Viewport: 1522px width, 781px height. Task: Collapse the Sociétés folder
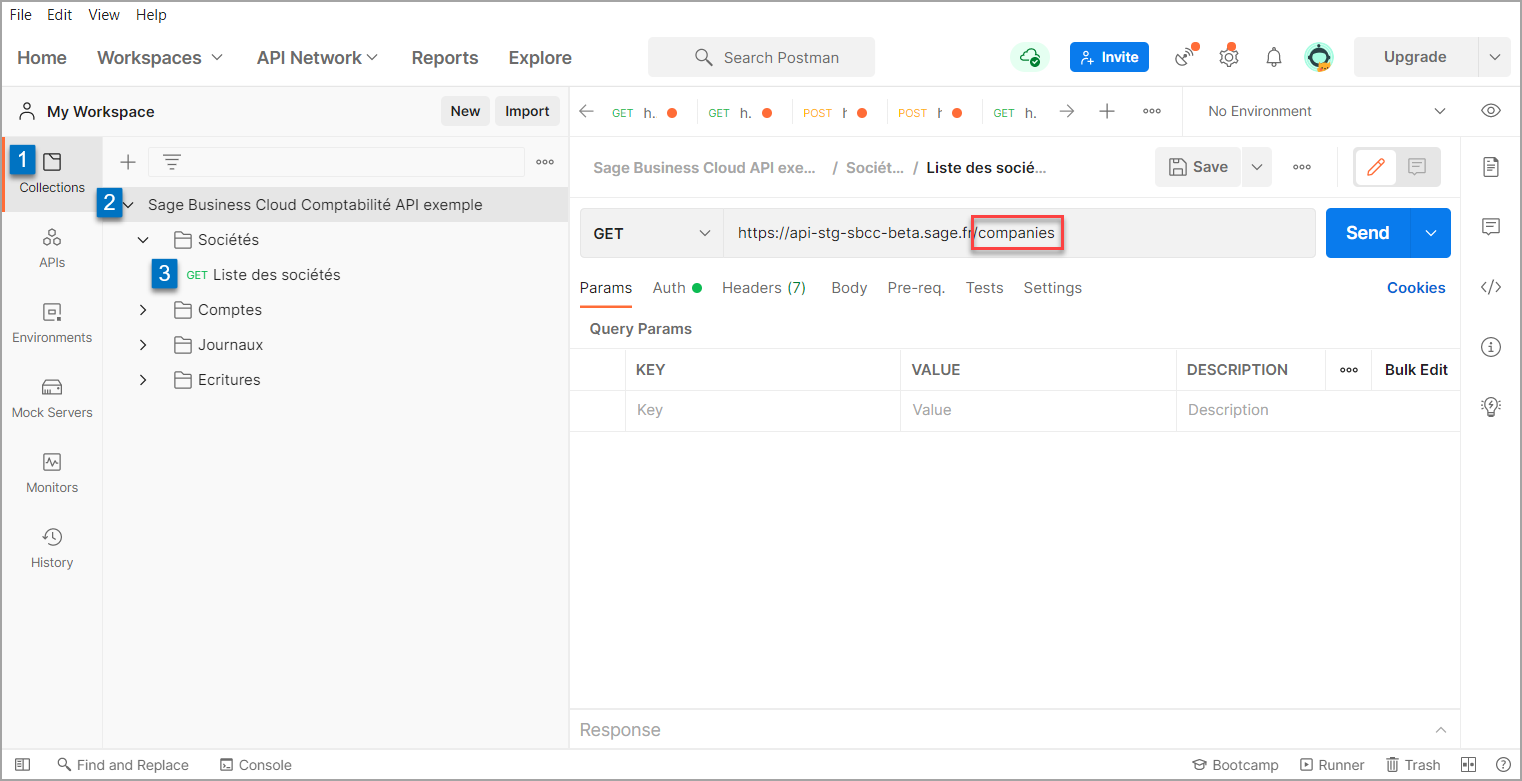click(x=143, y=240)
